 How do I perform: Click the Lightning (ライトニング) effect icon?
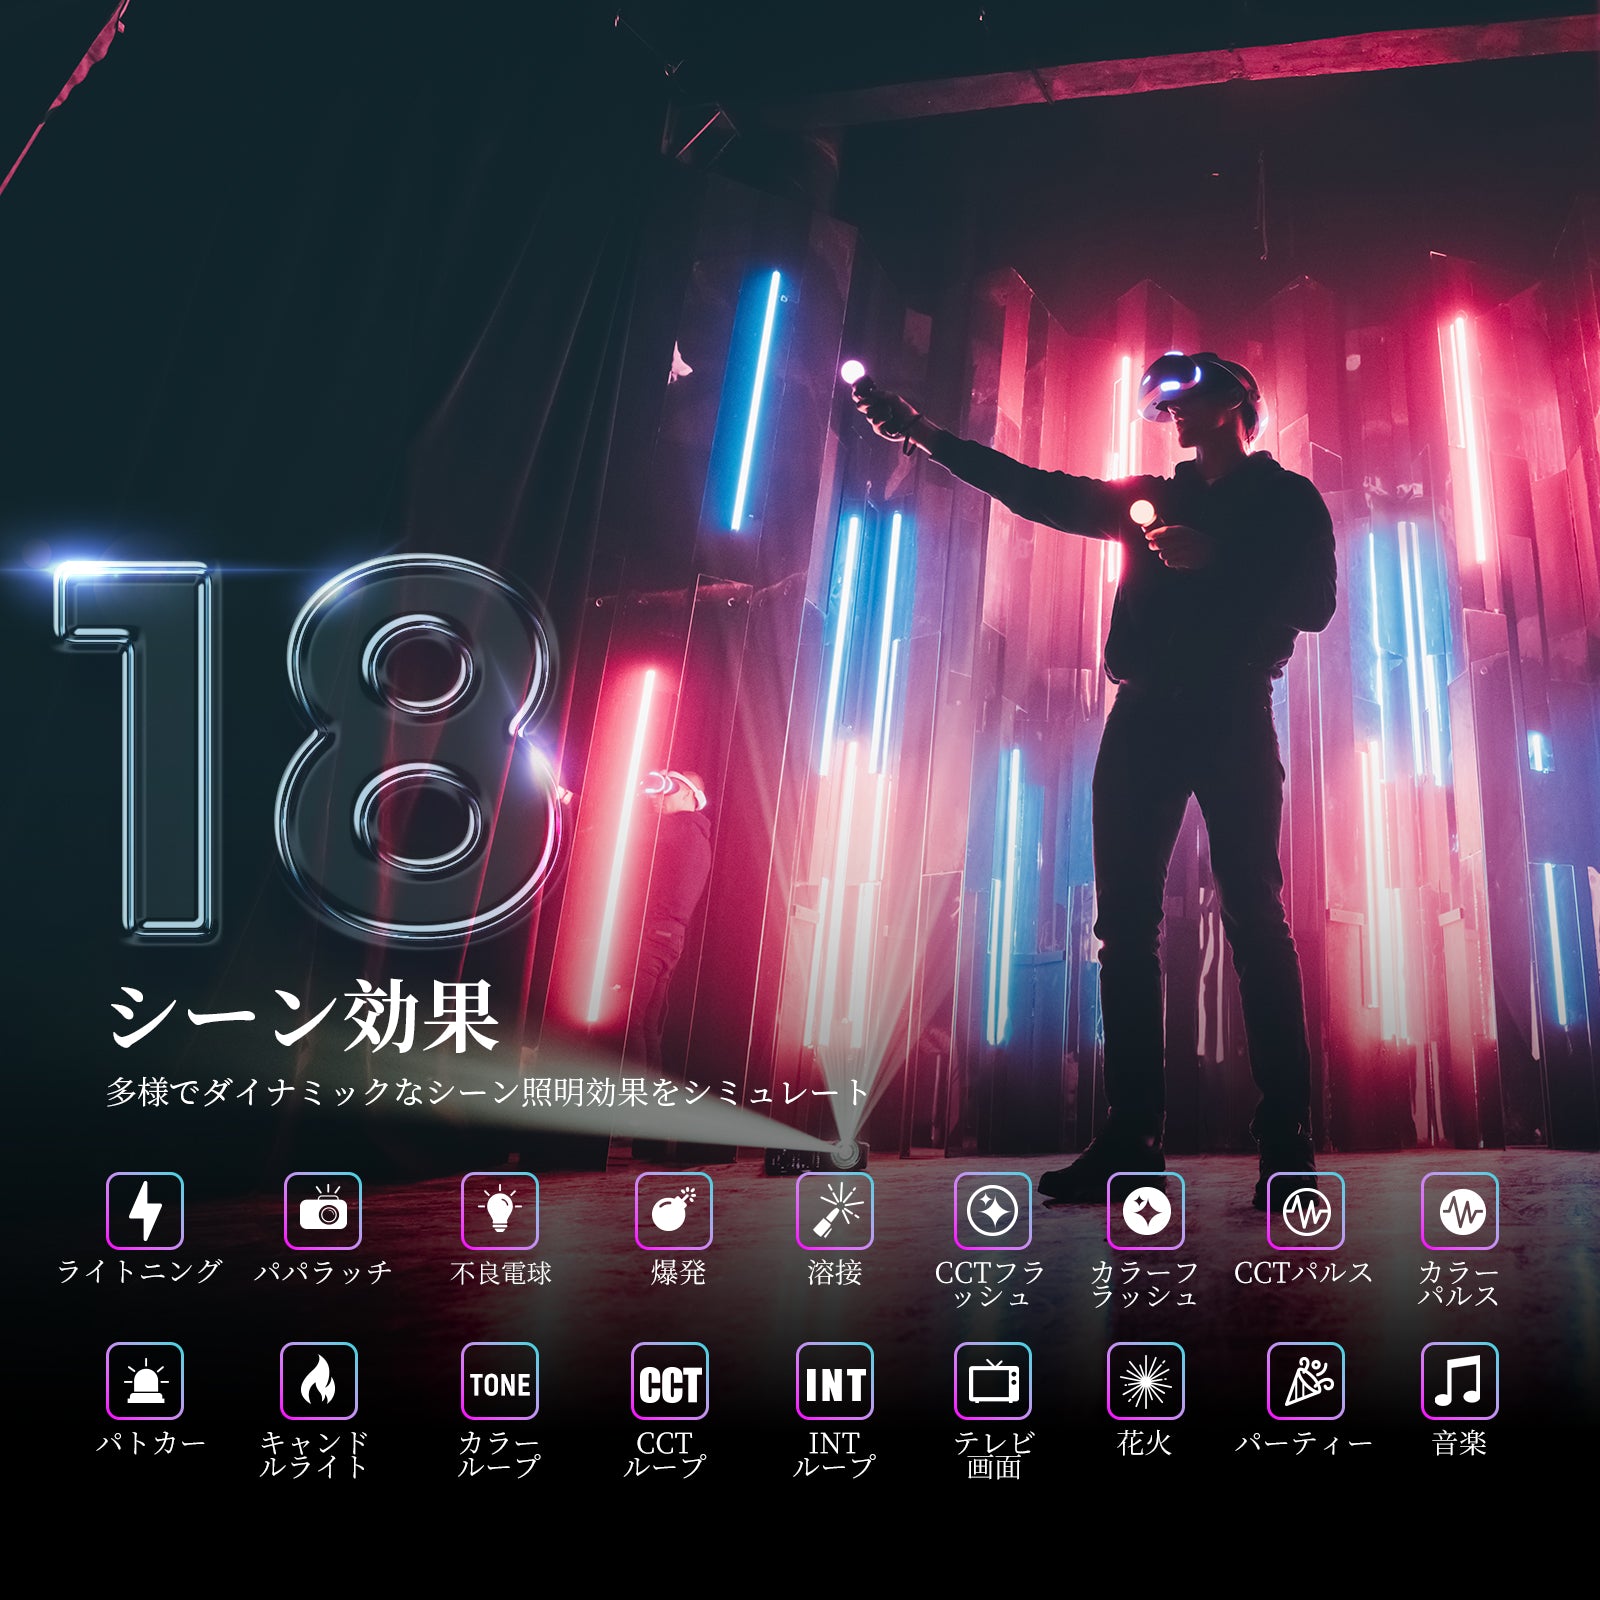(145, 1211)
